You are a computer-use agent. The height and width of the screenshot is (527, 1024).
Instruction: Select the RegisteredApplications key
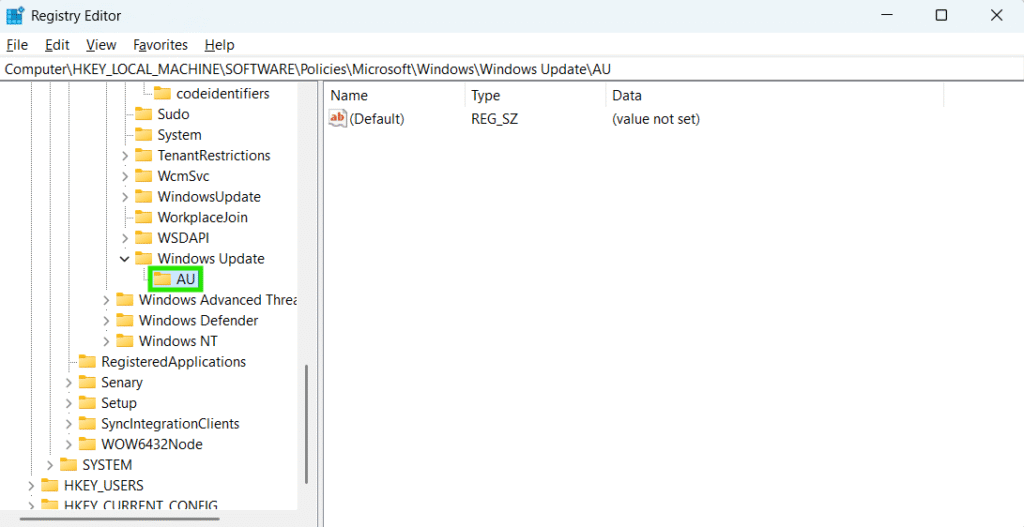(173, 362)
